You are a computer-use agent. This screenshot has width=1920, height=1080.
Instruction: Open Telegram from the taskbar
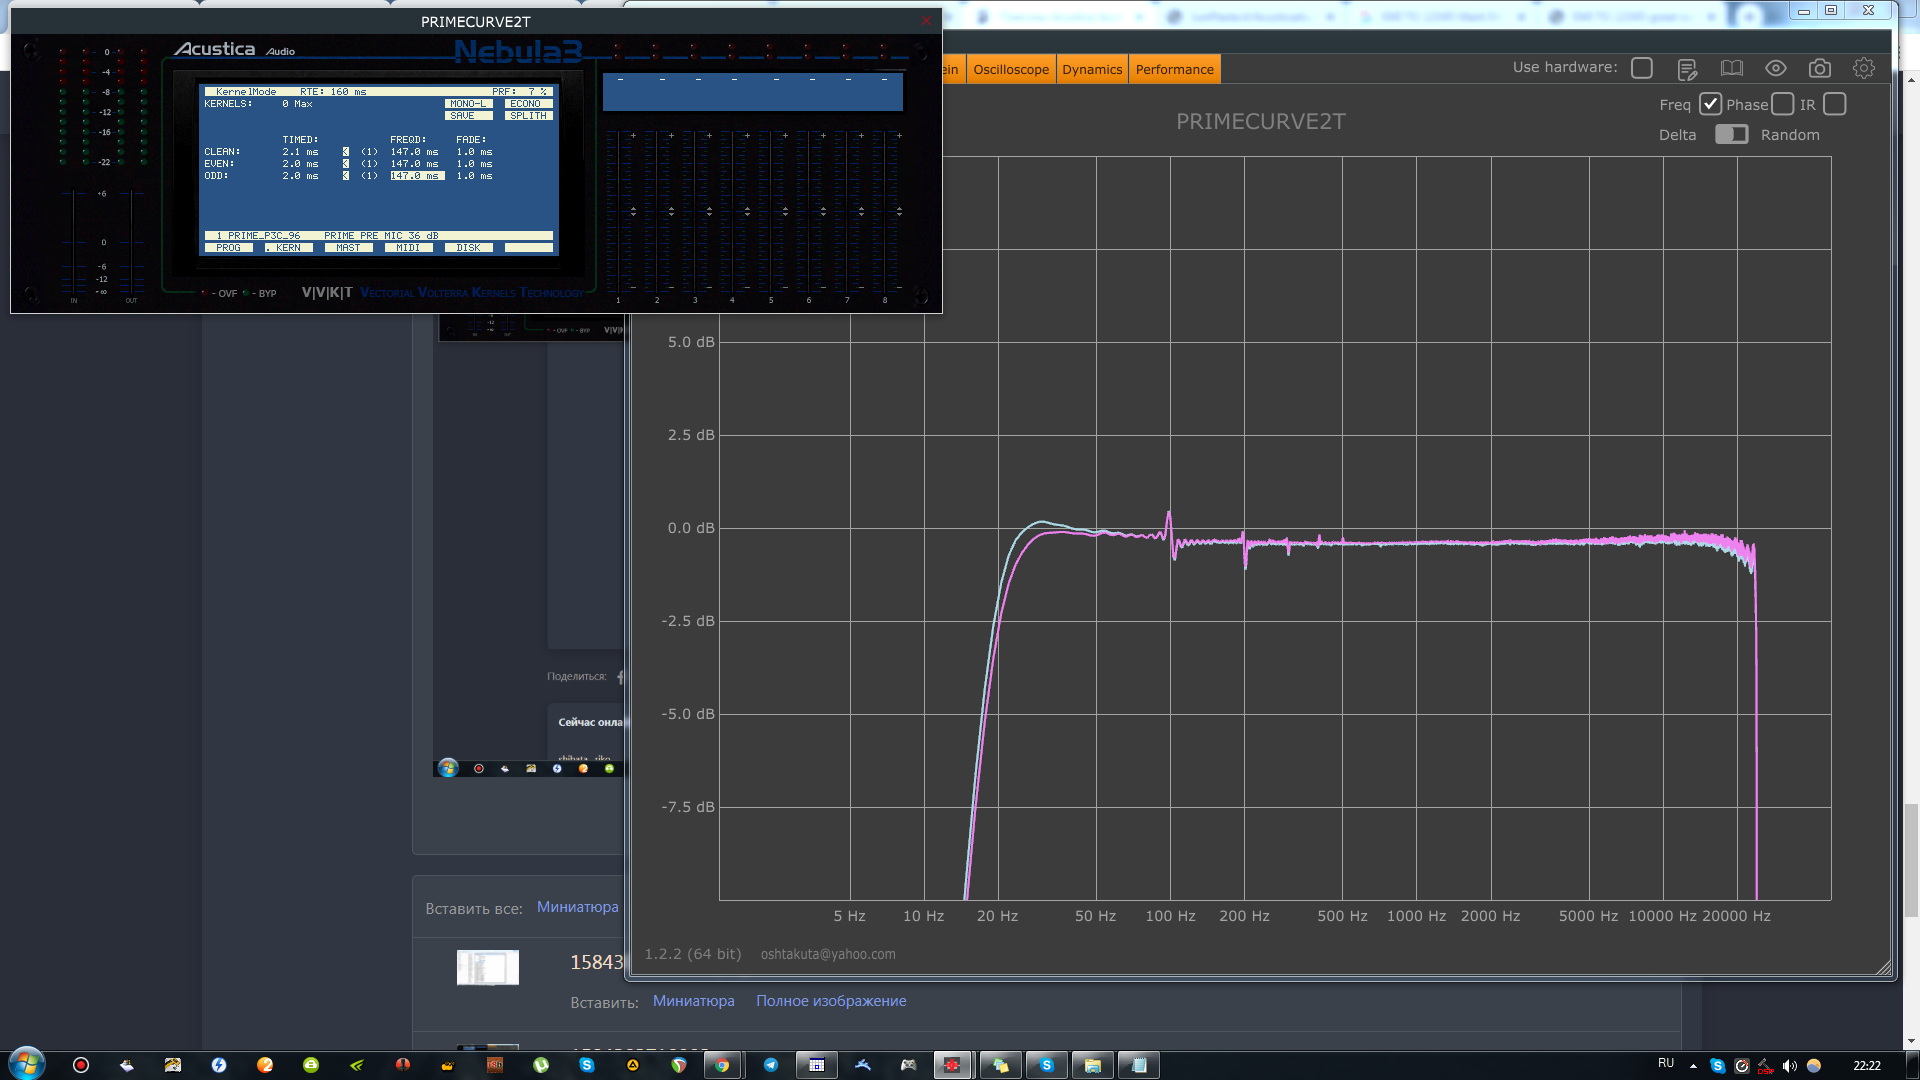point(770,1065)
